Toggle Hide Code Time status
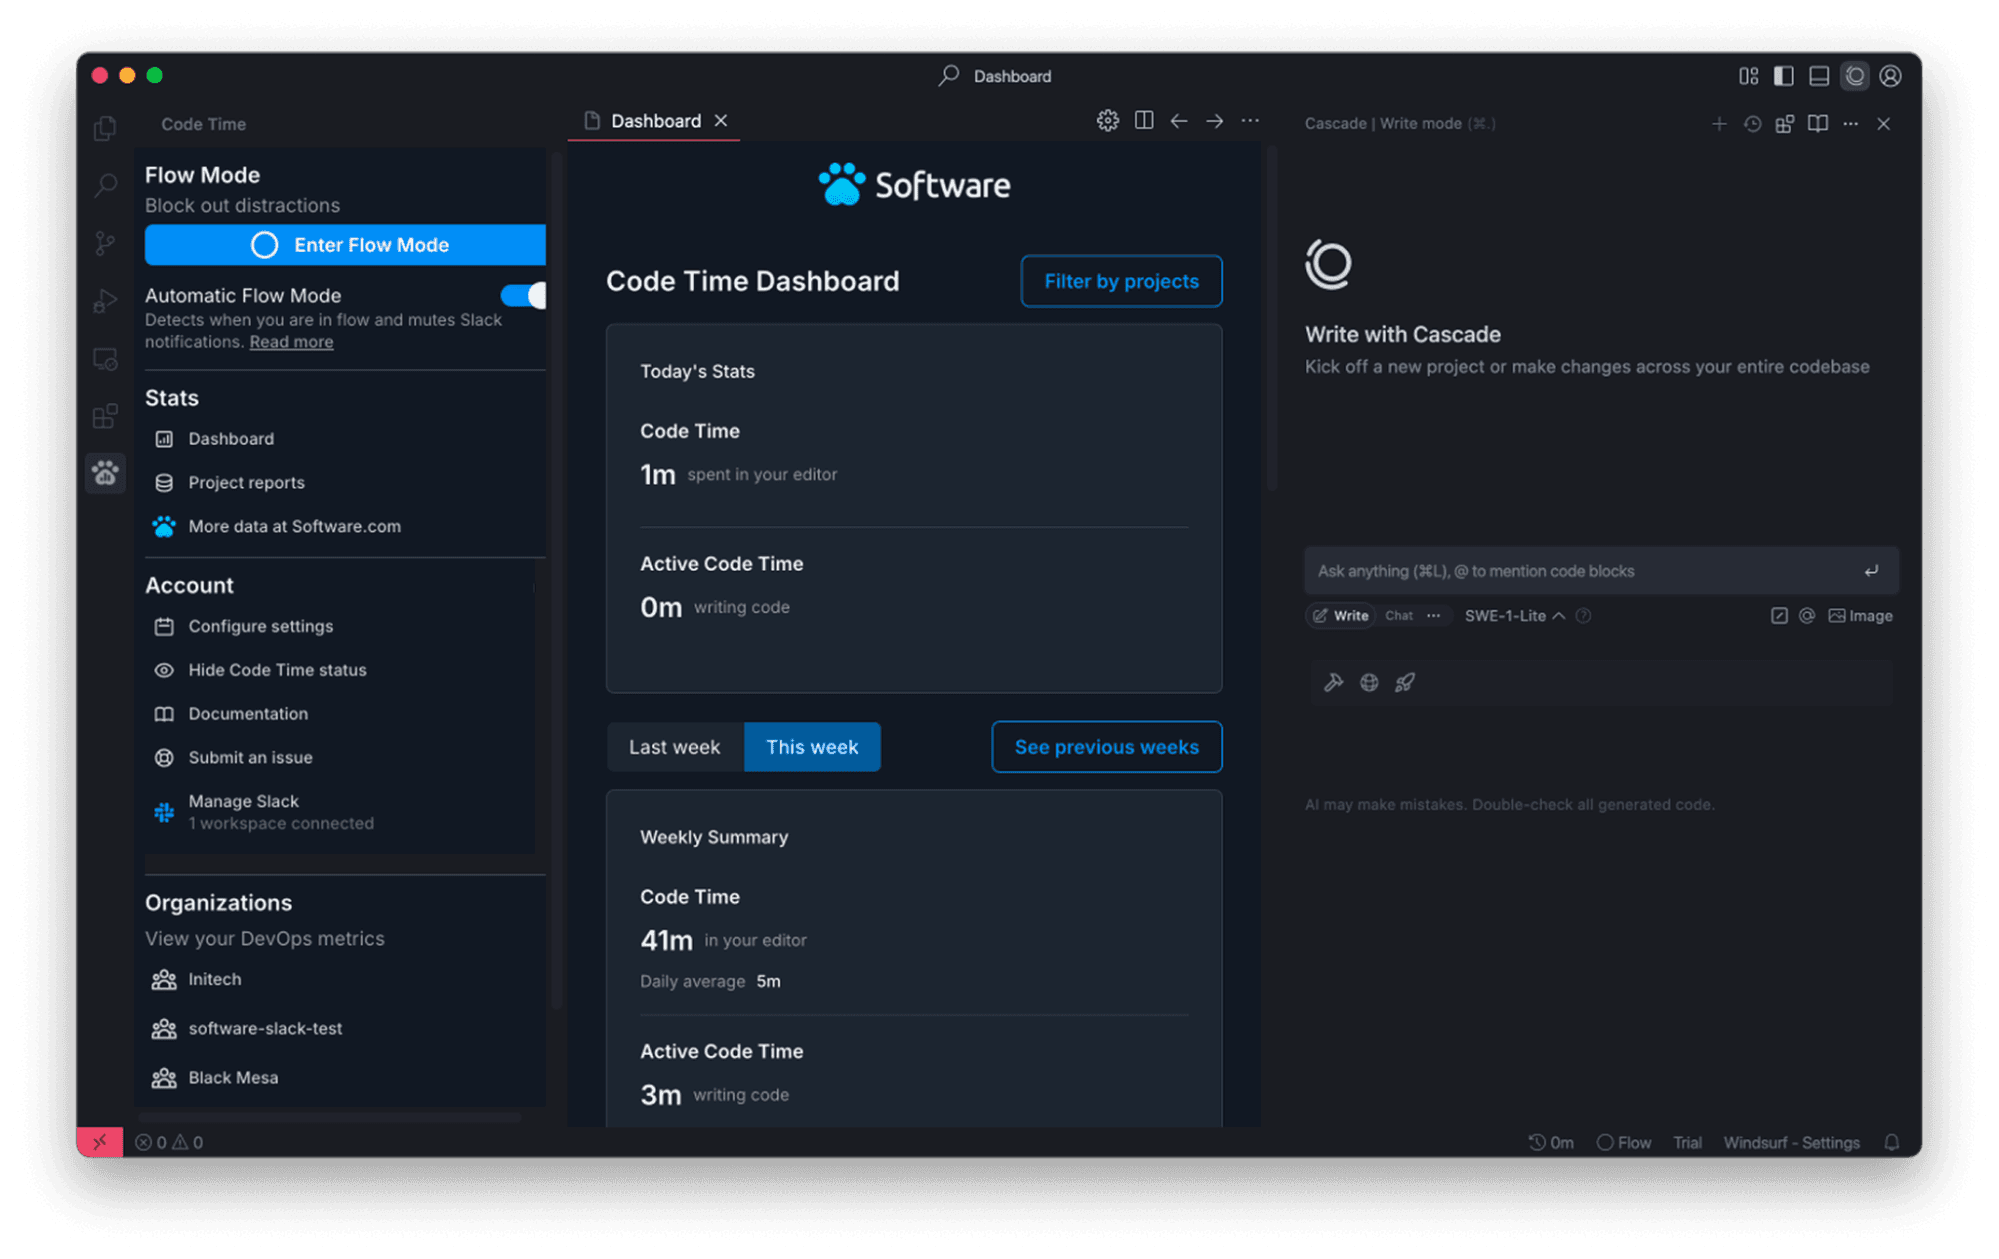The width and height of the screenshot is (1999, 1259). [x=277, y=670]
